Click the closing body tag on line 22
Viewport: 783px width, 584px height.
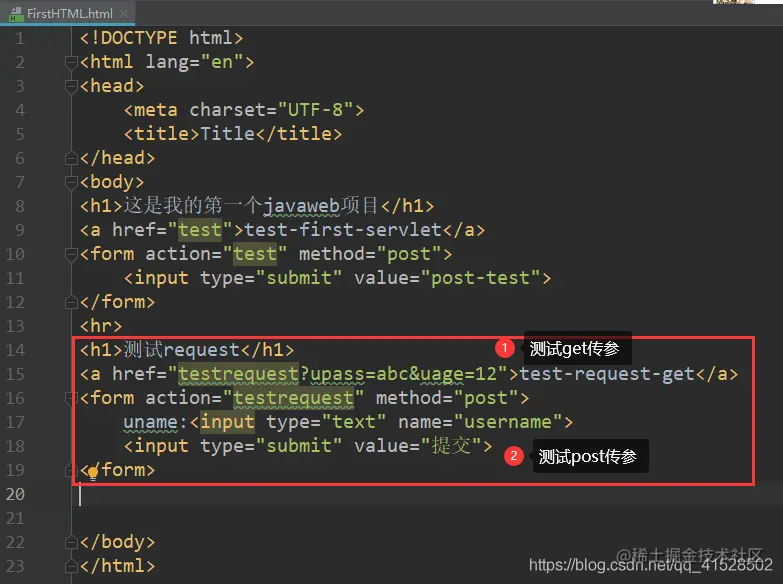117,542
